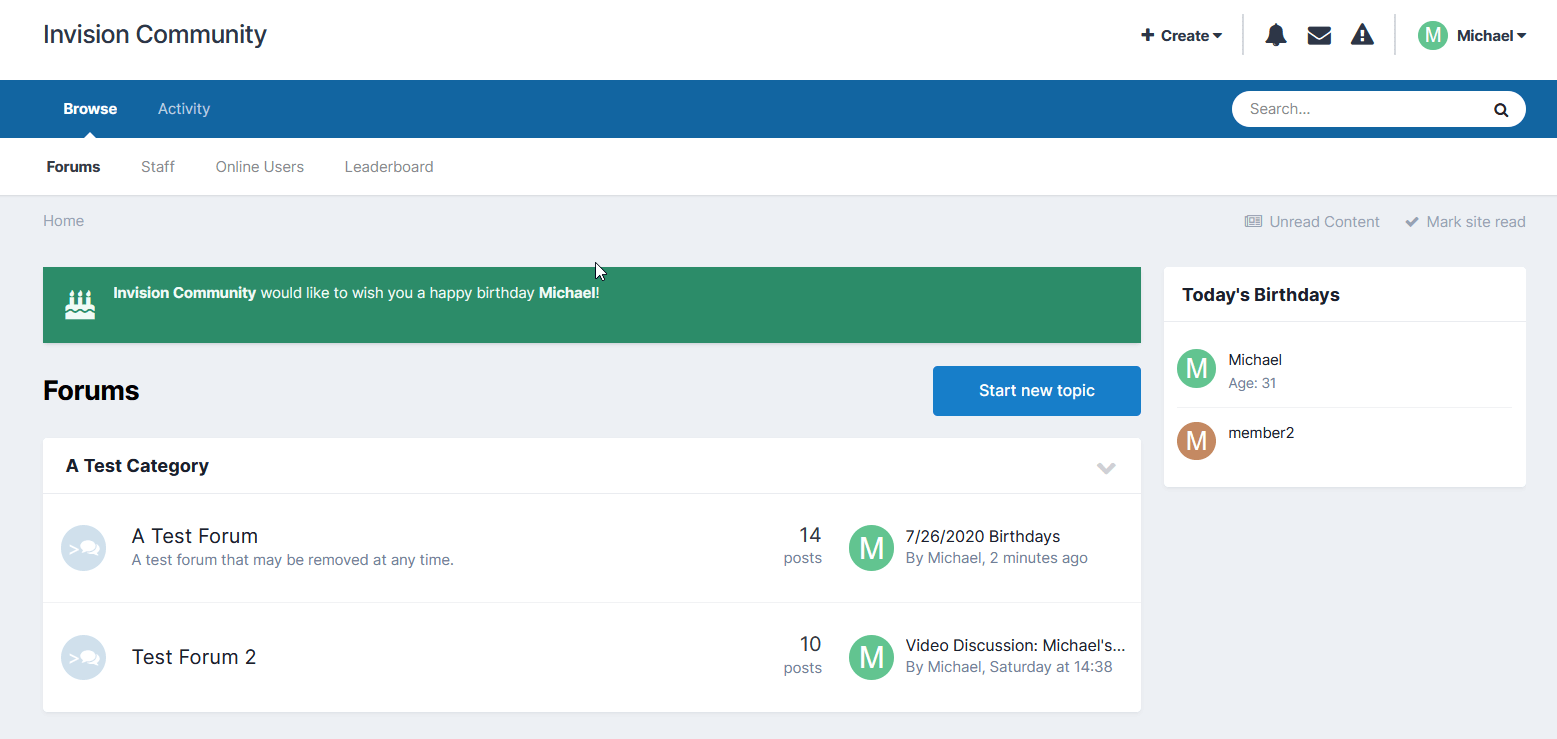Click the member2 name in Today's Birthdays
Image resolution: width=1557 pixels, height=739 pixels.
click(1261, 433)
